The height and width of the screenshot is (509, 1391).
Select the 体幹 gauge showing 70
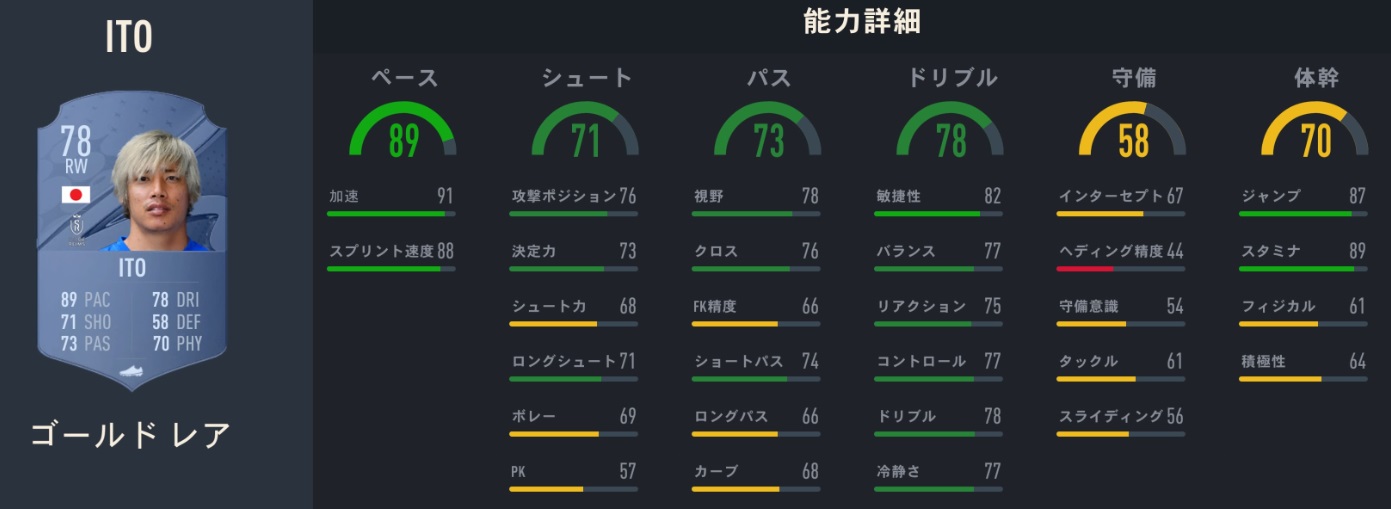pos(1315,132)
